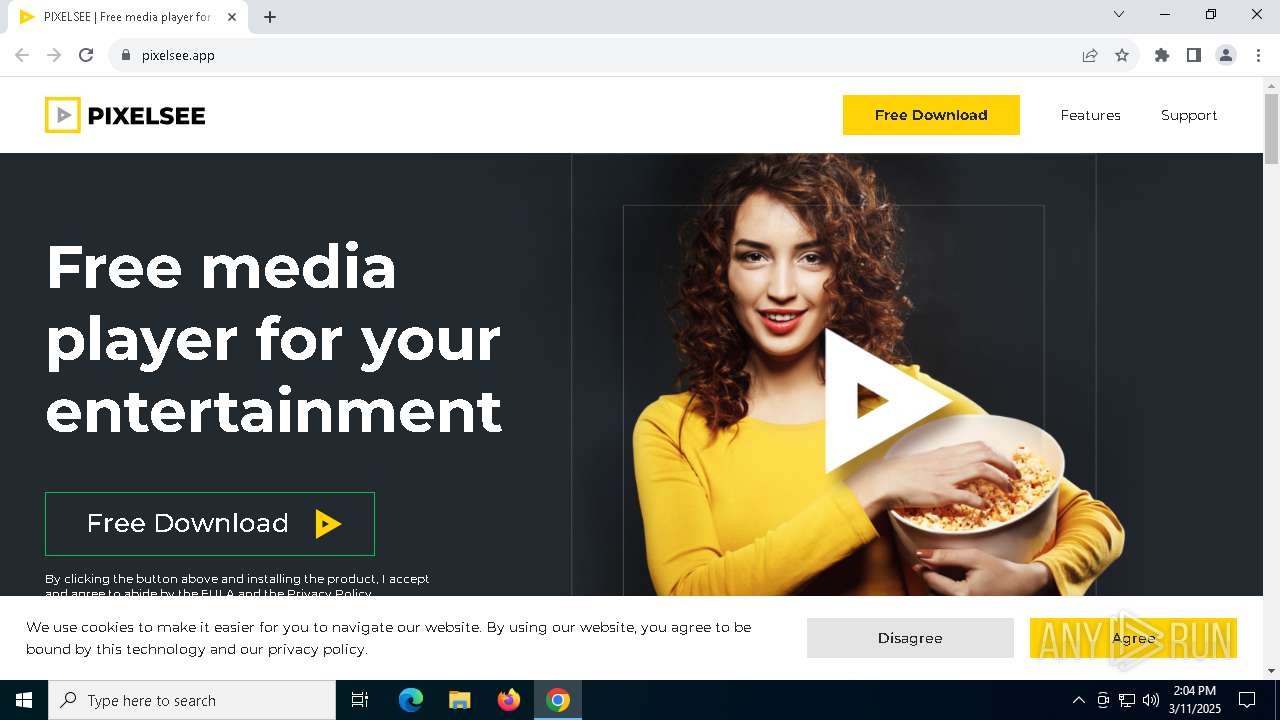Viewport: 1280px width, 720px height.
Task: Open Task View in the taskbar
Action: pos(360,700)
